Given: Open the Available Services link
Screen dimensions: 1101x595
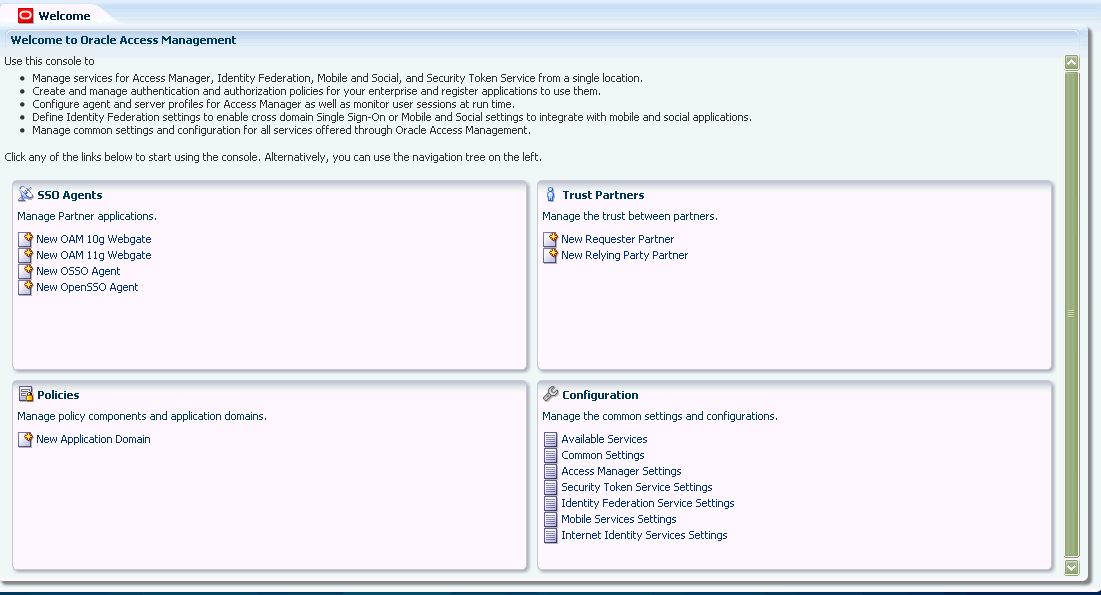Looking at the screenshot, I should [604, 439].
